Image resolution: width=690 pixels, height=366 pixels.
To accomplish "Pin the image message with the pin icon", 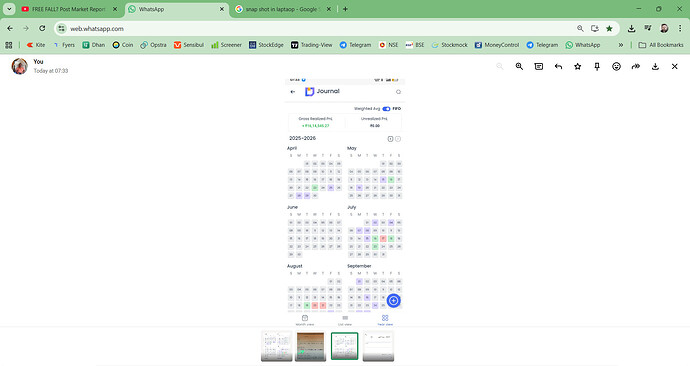I will pos(597,66).
